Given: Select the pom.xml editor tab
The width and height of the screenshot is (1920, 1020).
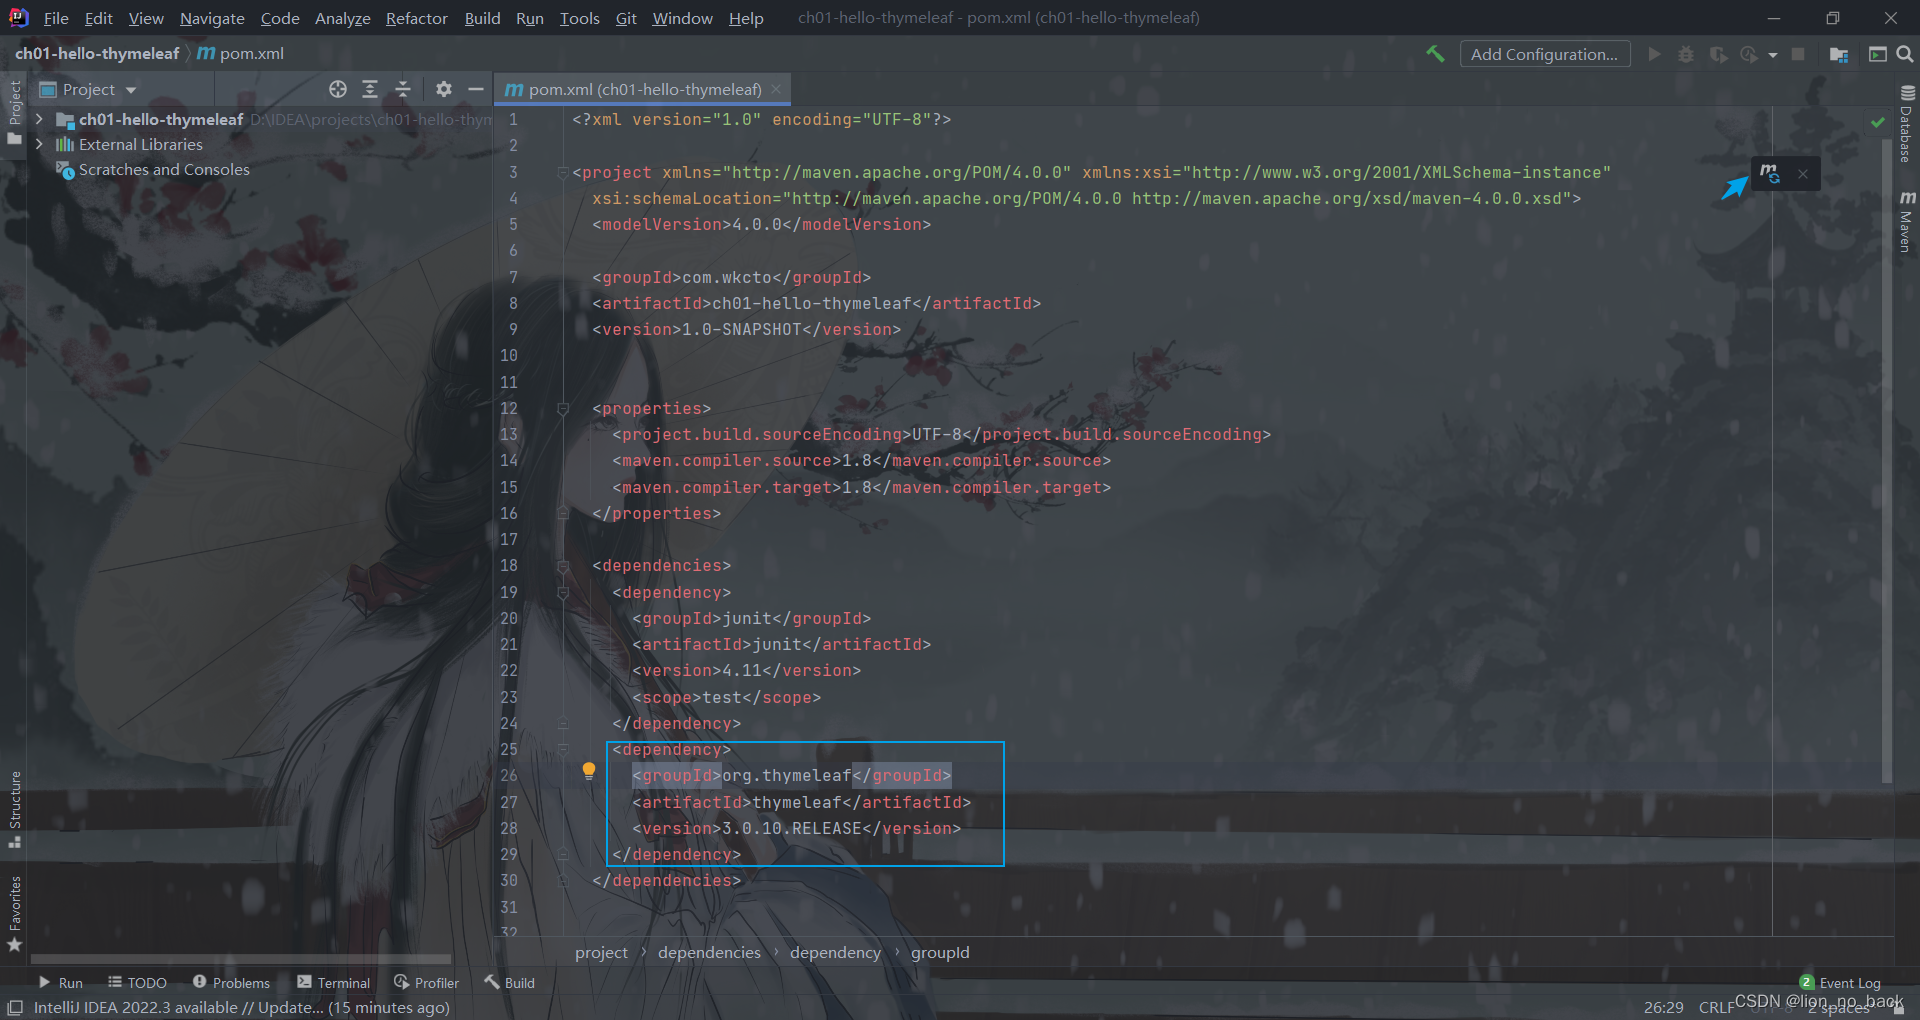Looking at the screenshot, I should pos(644,89).
